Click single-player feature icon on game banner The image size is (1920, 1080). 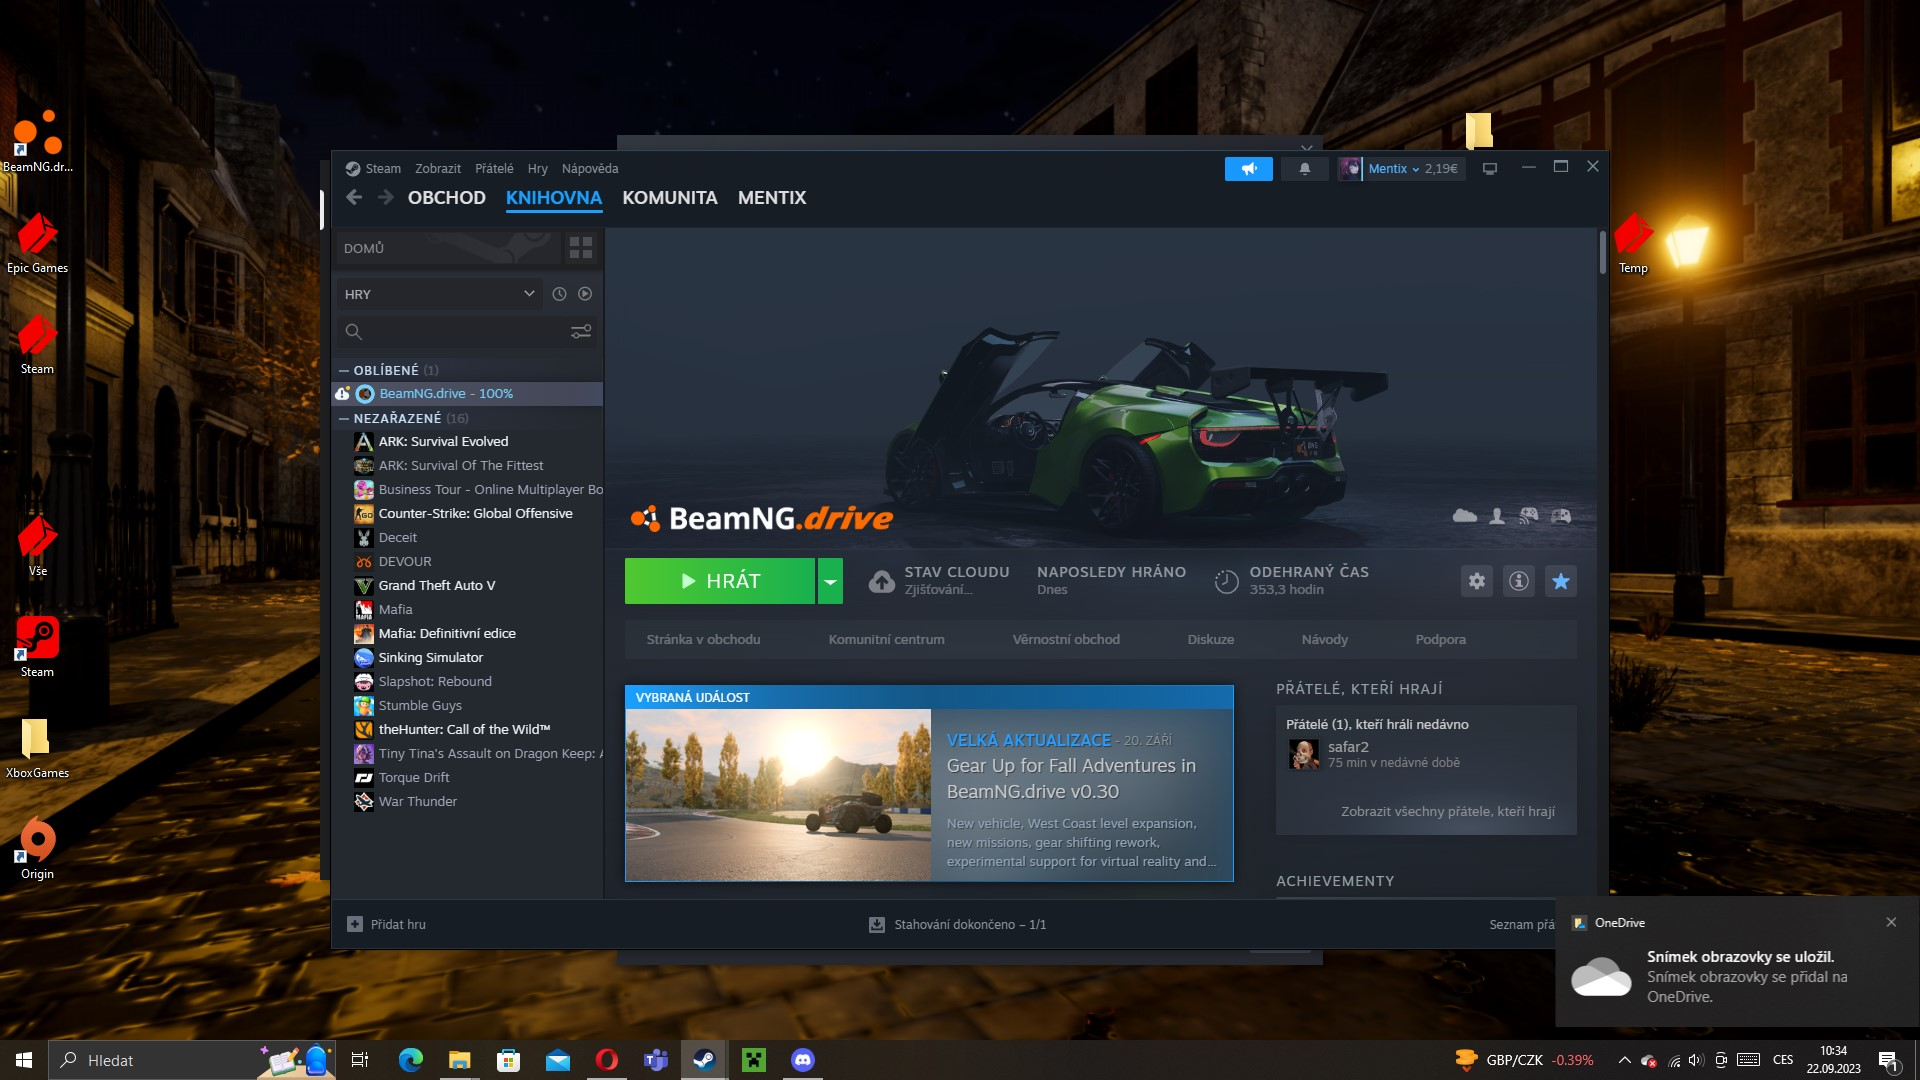tap(1497, 516)
